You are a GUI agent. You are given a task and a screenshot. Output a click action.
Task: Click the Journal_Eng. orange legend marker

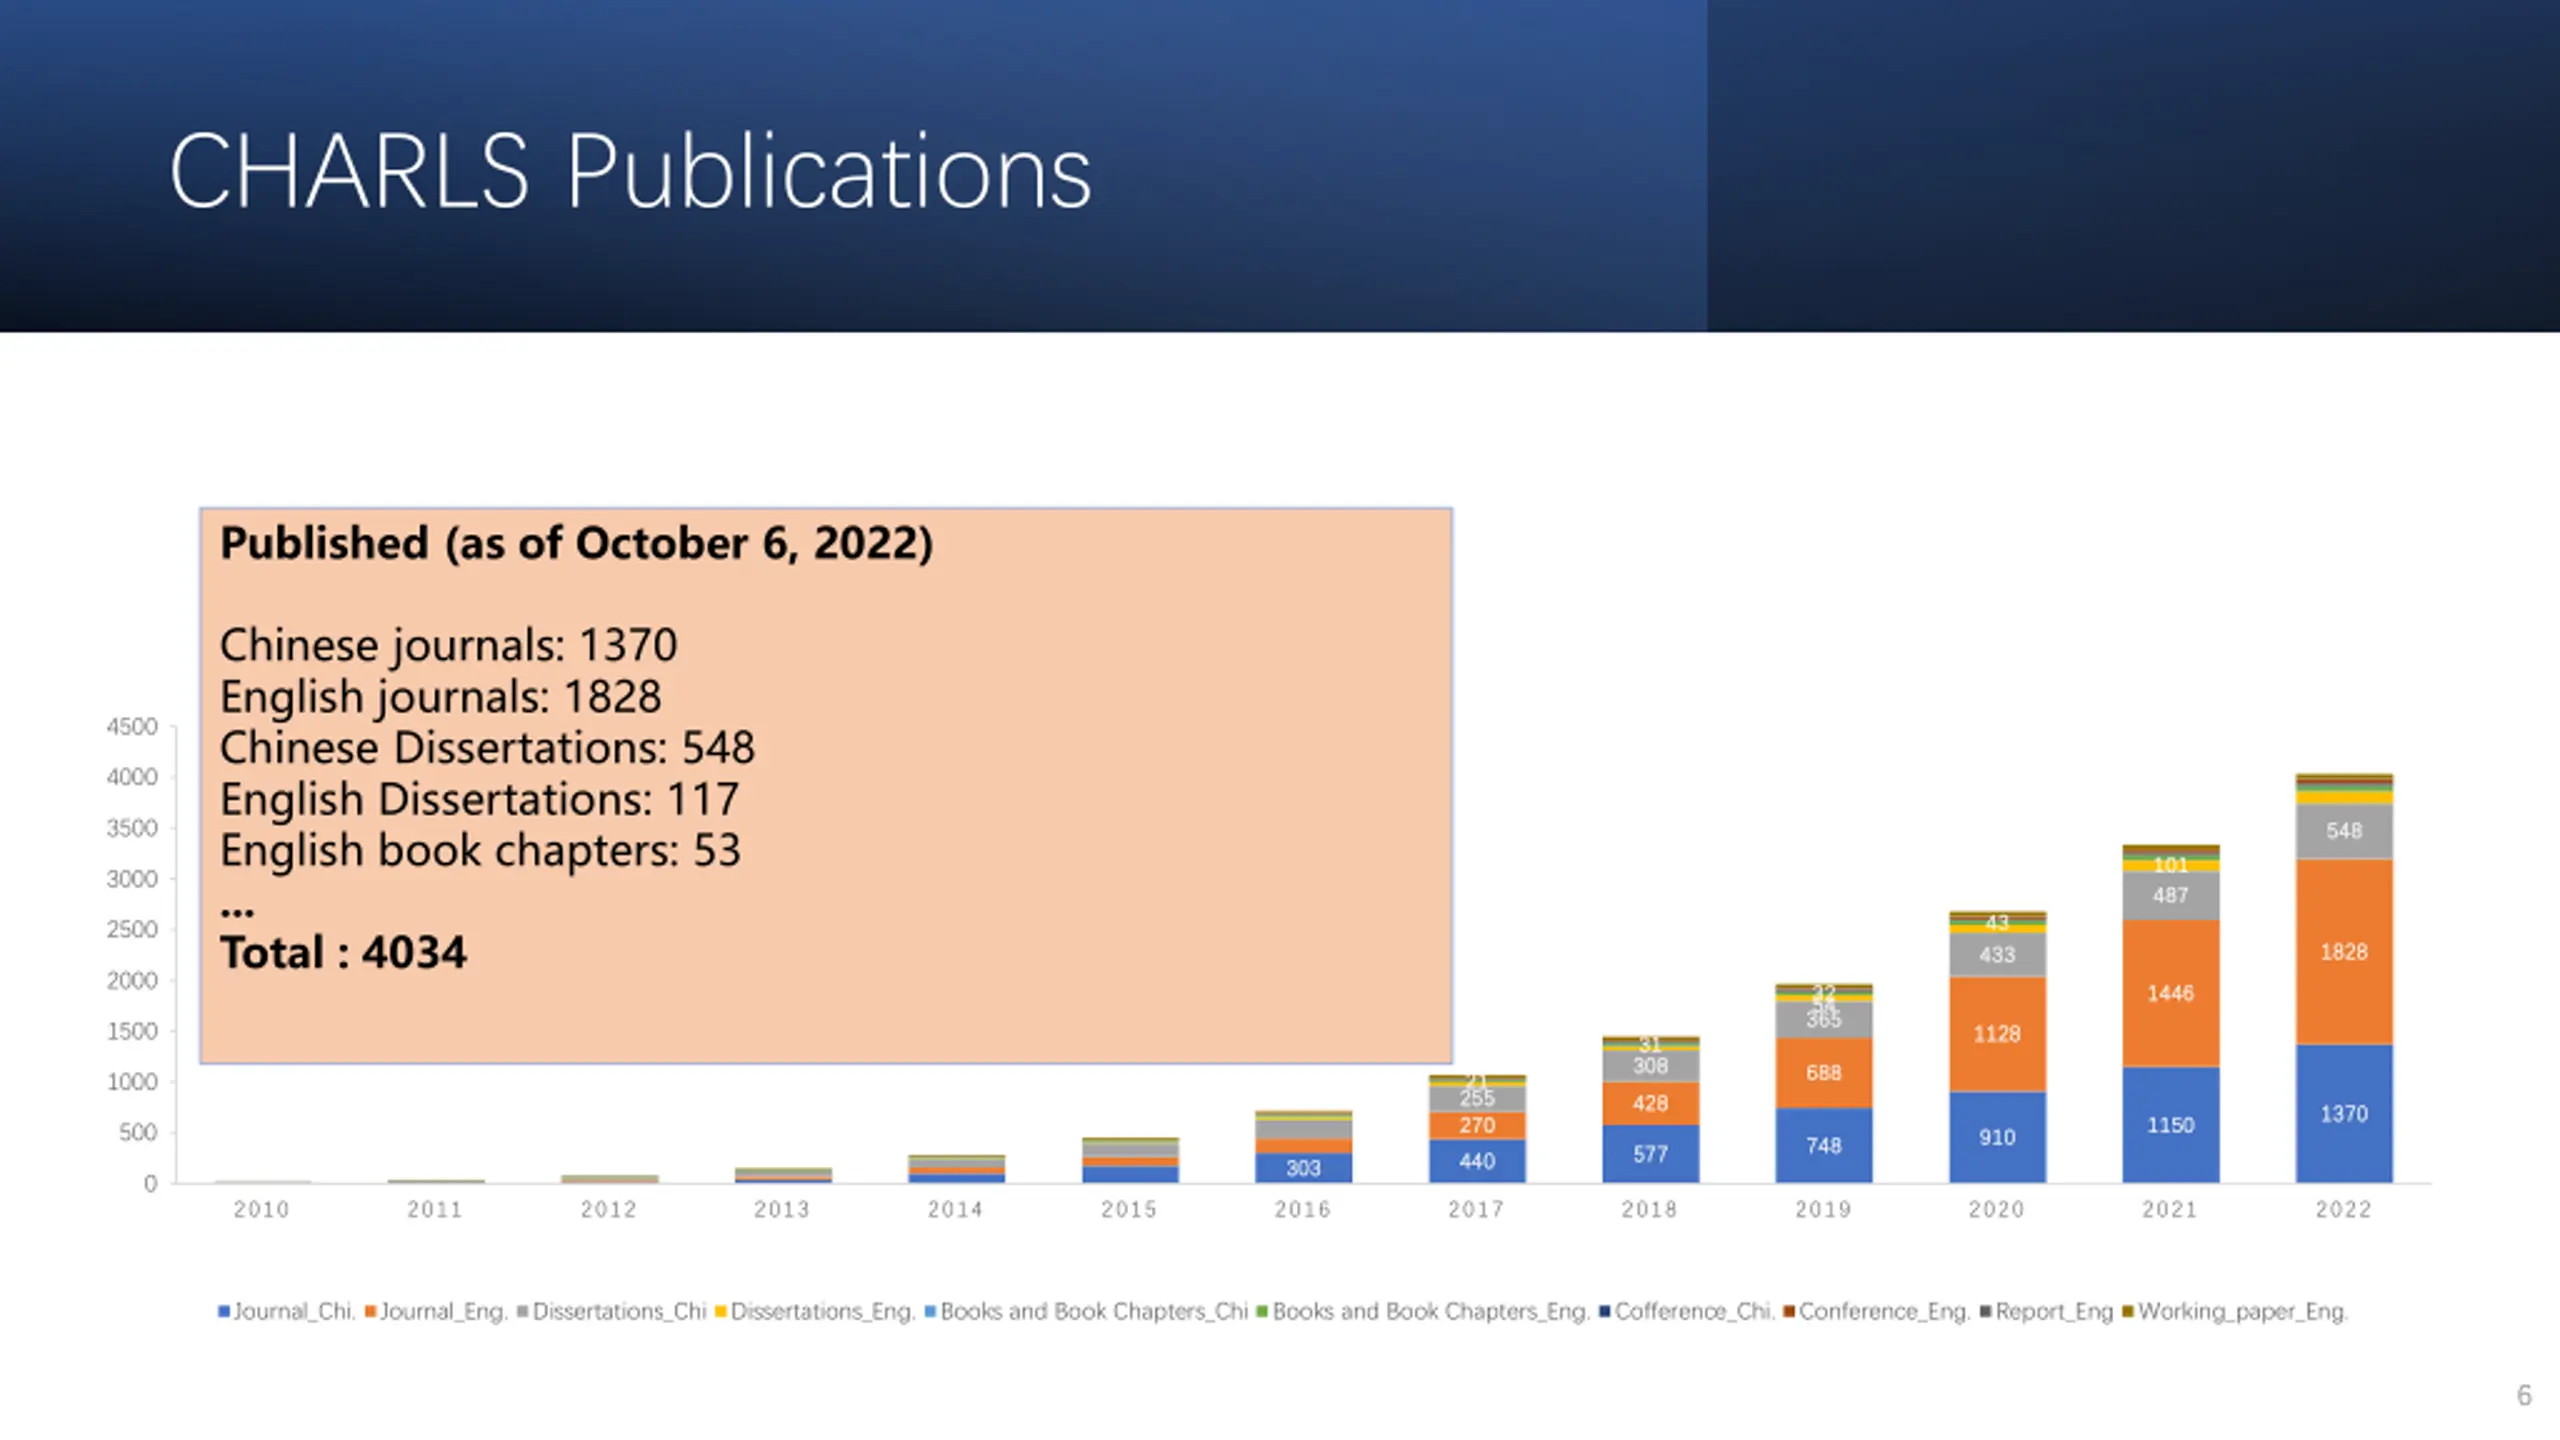tap(370, 1311)
